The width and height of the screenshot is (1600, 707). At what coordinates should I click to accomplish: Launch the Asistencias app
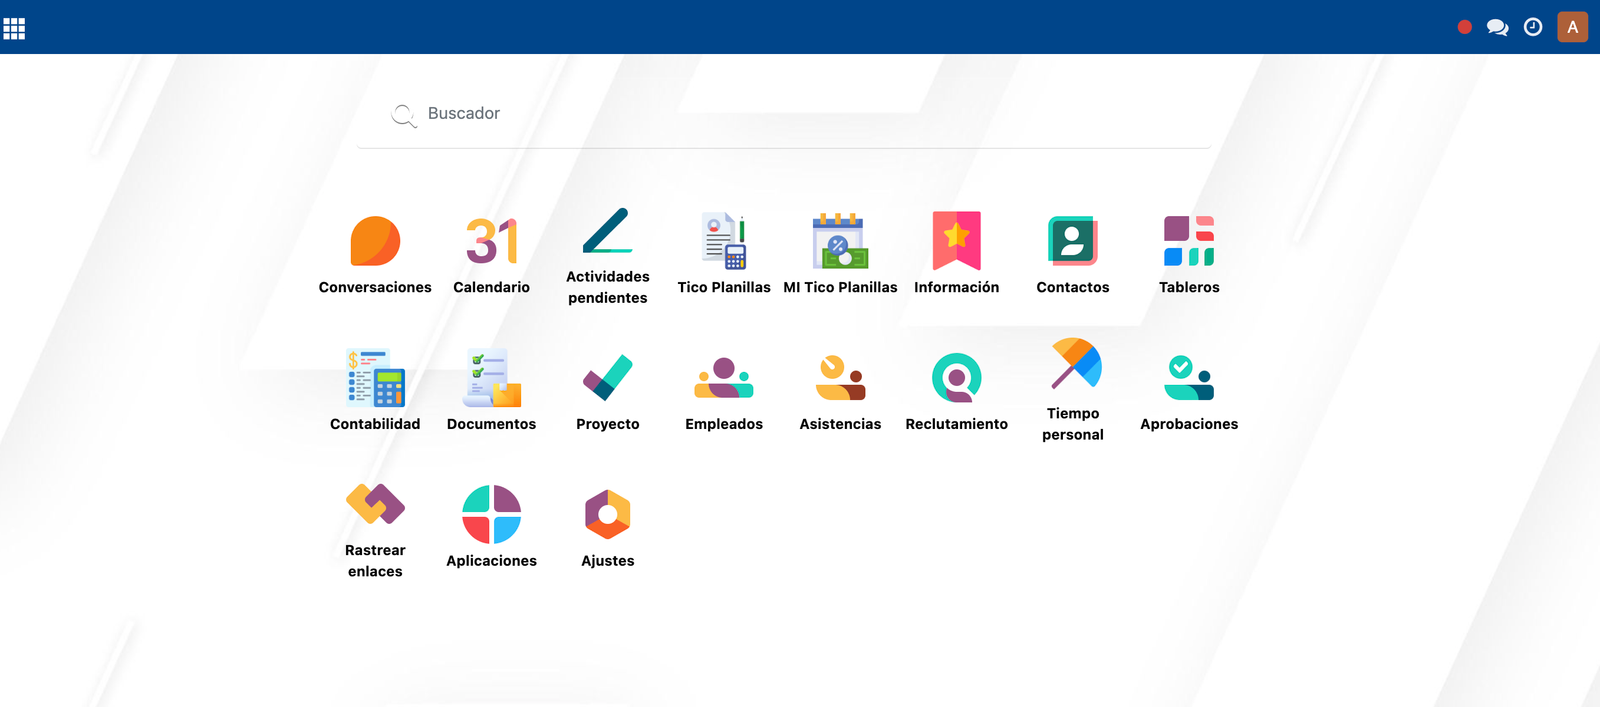840,379
